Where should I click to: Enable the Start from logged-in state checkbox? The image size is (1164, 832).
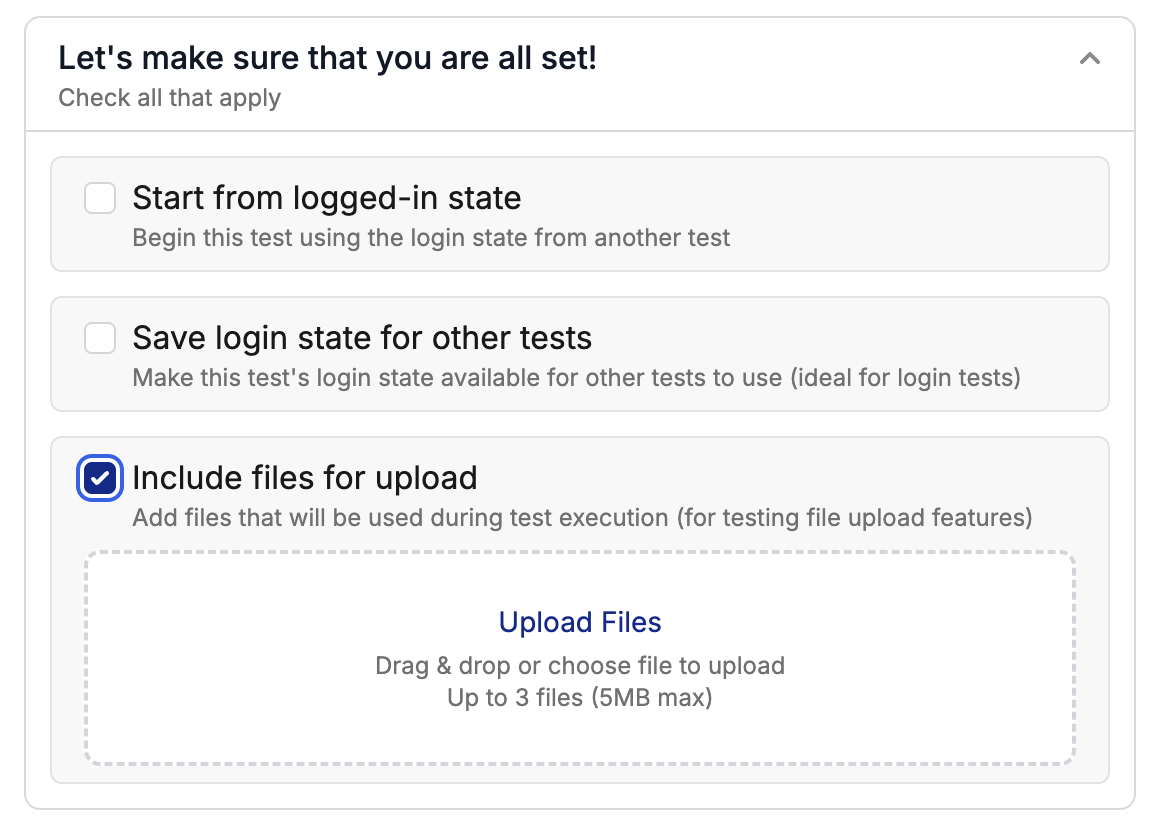tap(100, 198)
